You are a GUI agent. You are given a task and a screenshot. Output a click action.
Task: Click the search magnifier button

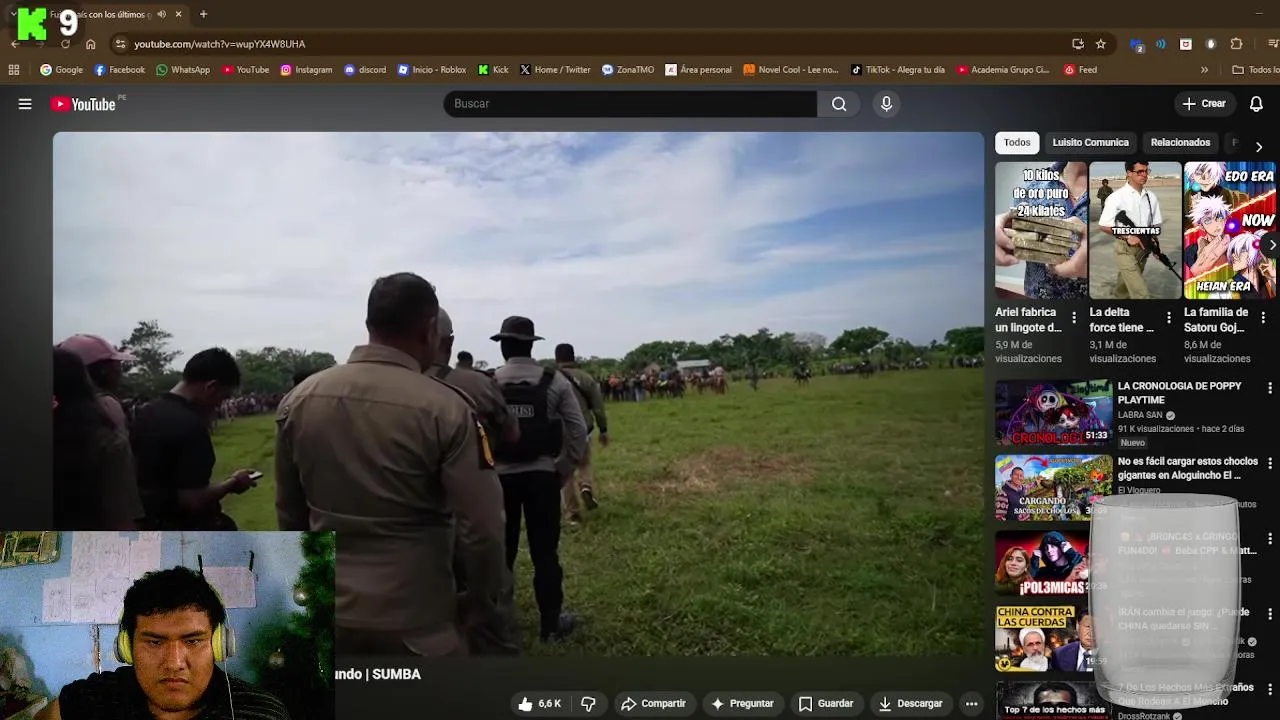point(838,104)
